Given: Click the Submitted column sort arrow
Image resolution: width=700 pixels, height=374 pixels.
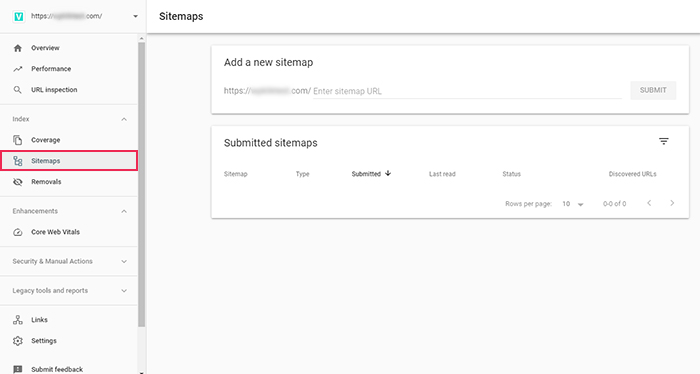Looking at the screenshot, I should 388,174.
